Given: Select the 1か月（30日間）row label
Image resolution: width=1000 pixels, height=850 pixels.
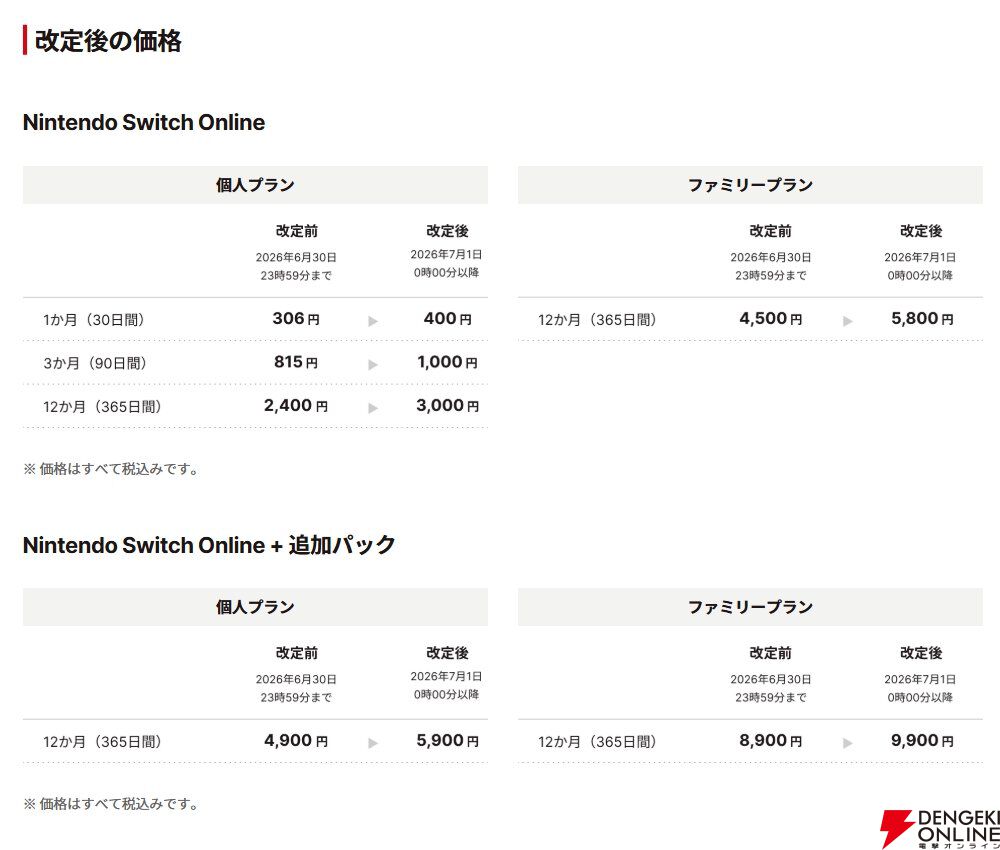Looking at the screenshot, I should (94, 319).
